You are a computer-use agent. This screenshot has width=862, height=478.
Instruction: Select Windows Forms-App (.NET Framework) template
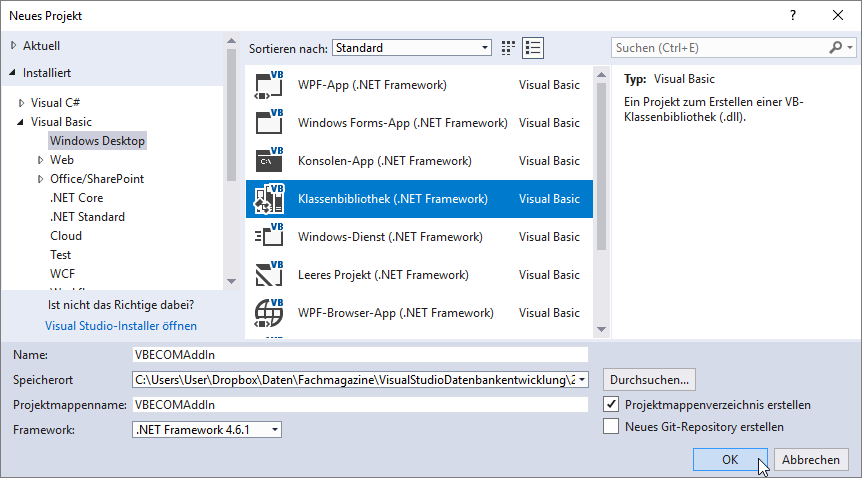pos(419,123)
